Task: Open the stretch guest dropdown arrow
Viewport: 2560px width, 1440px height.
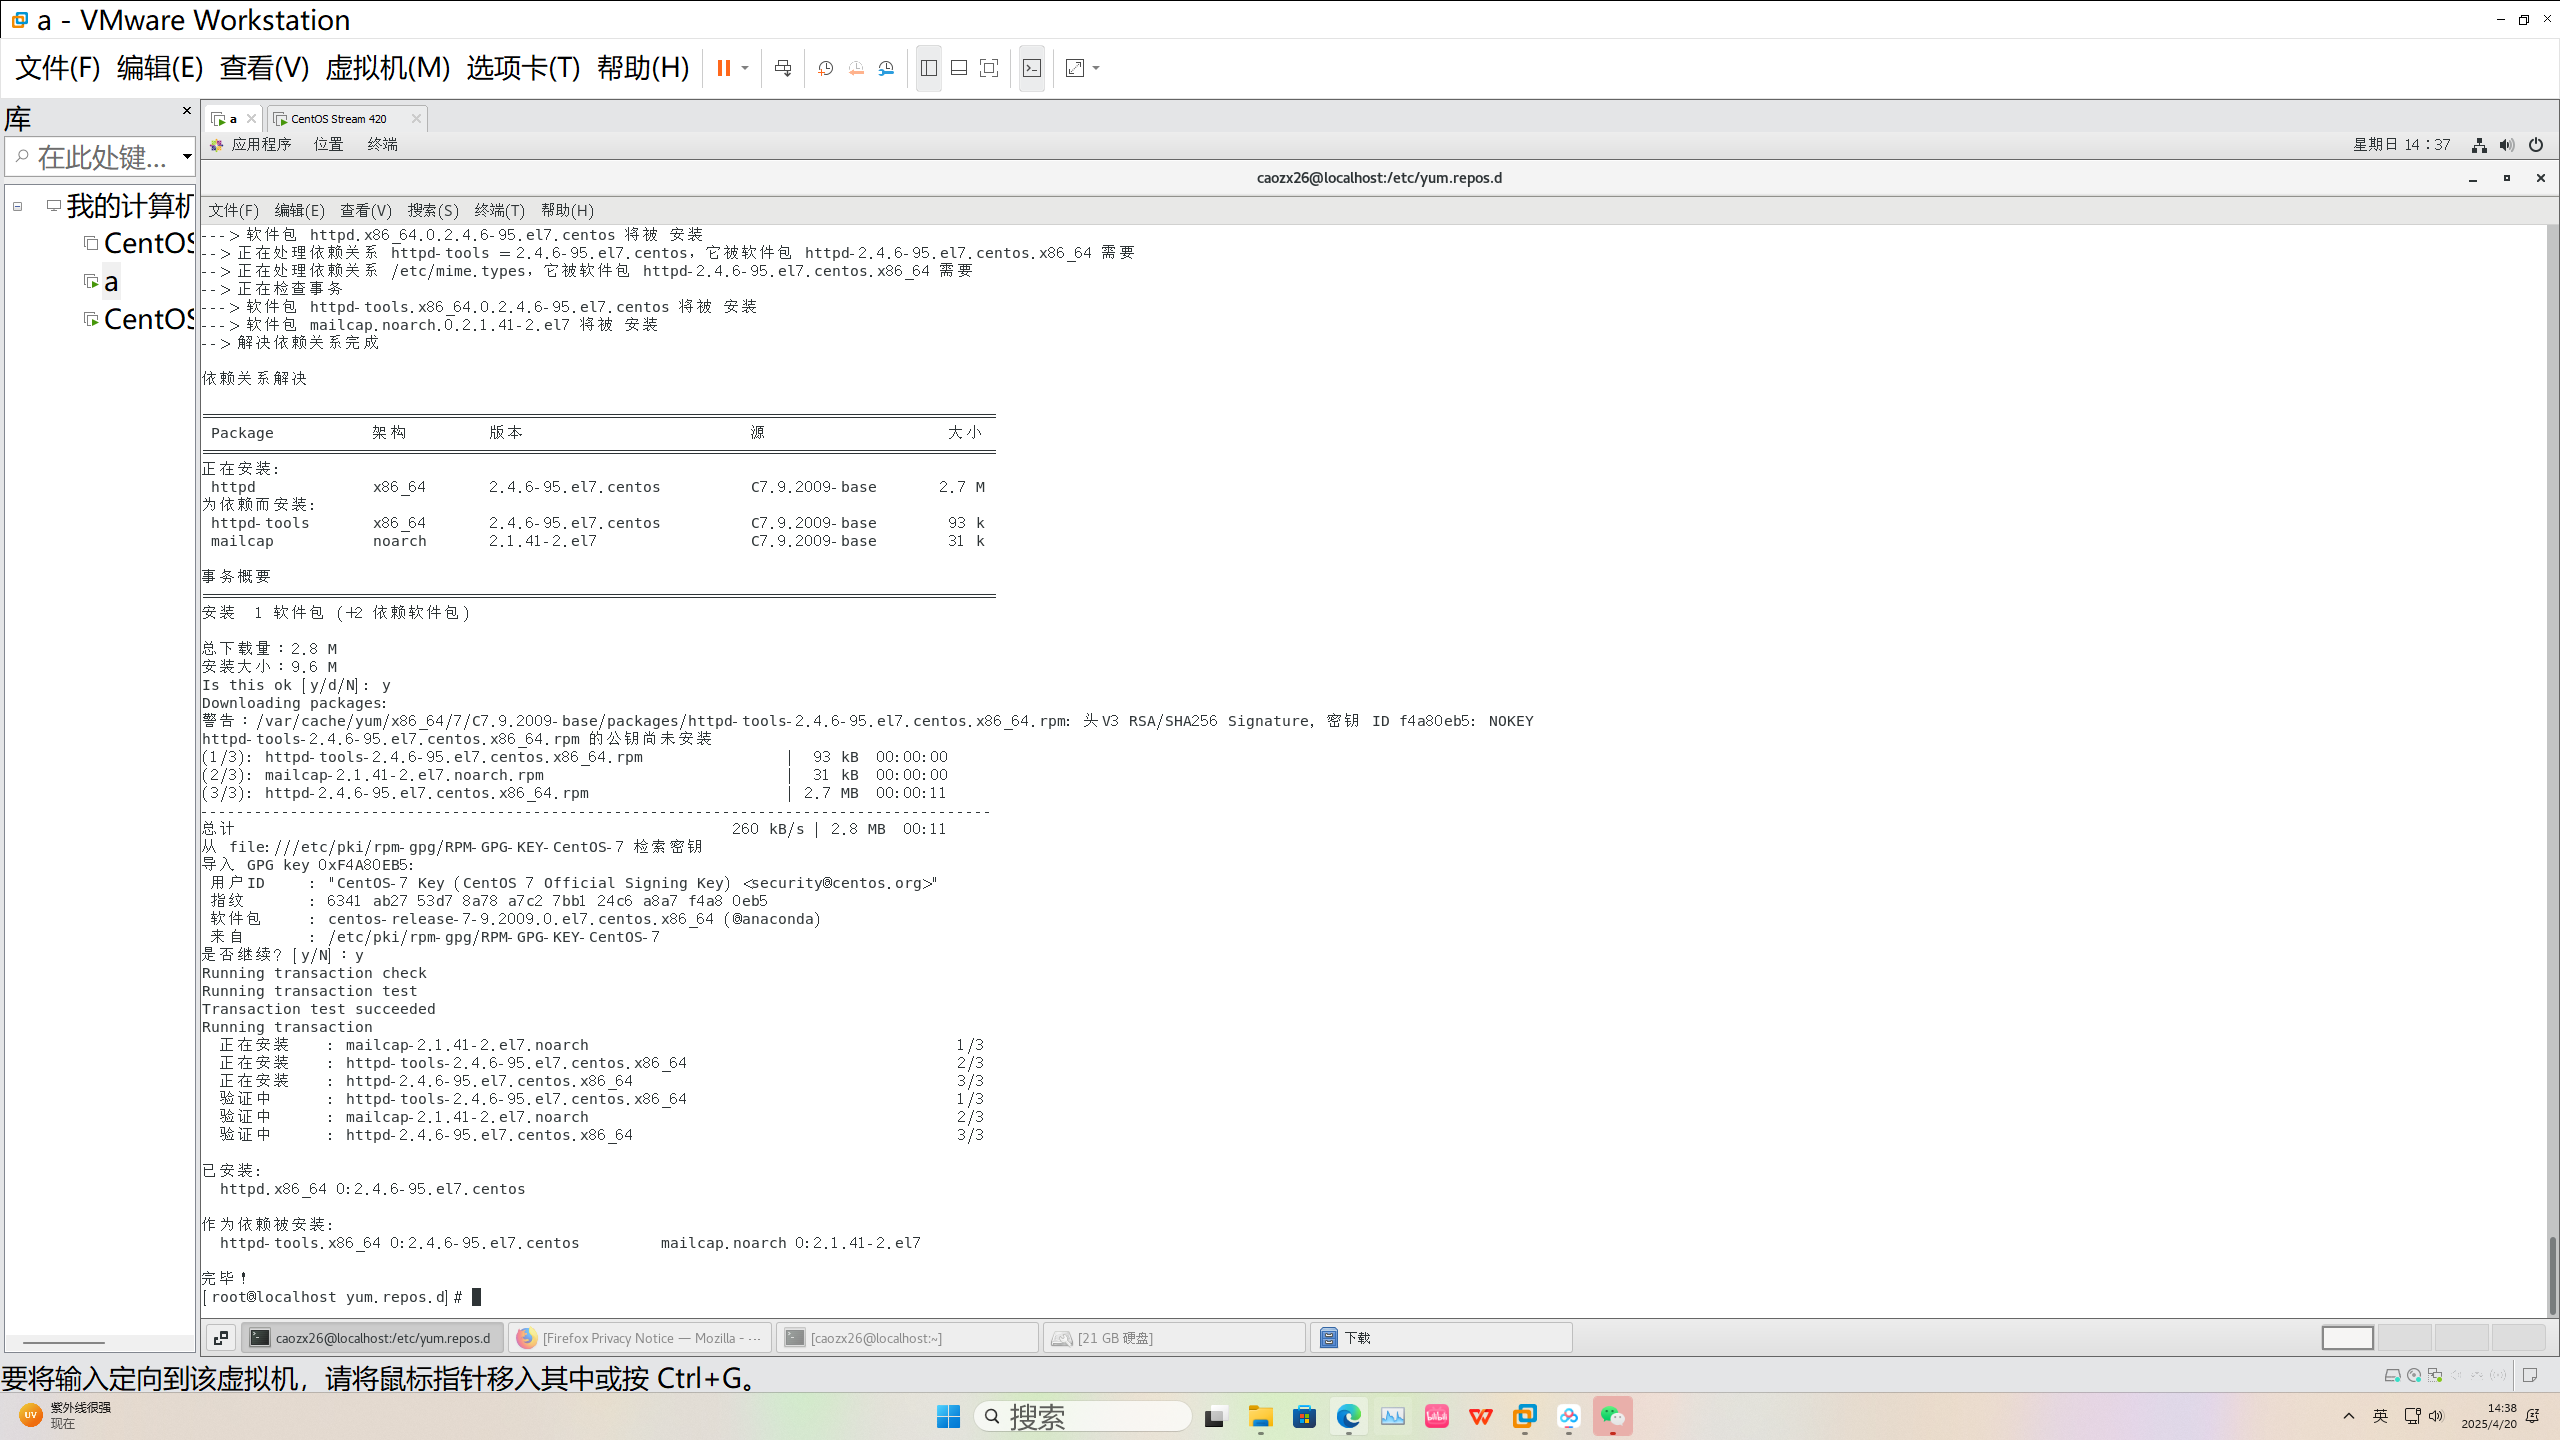Action: 1097,68
